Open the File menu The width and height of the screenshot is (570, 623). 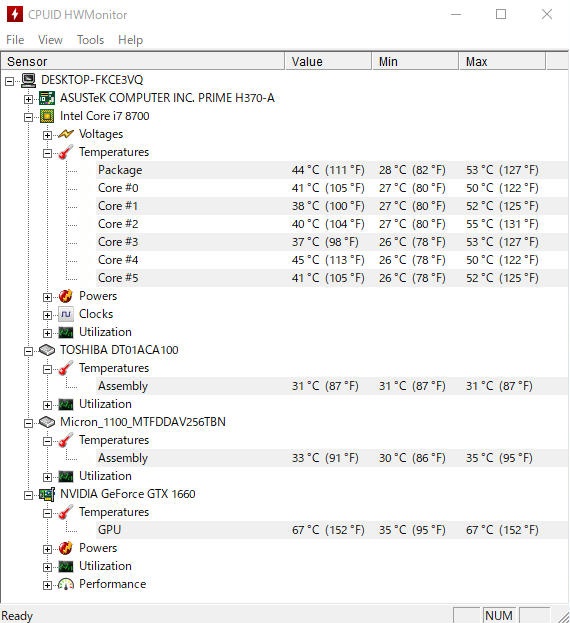(x=15, y=40)
